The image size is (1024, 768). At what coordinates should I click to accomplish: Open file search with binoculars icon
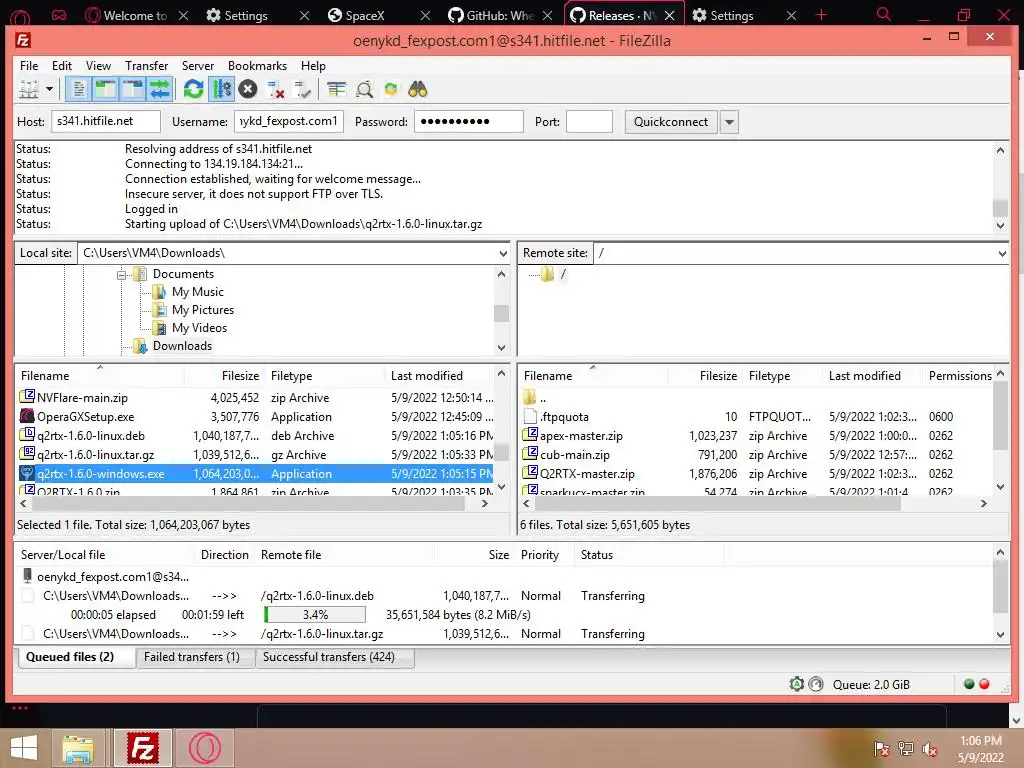(418, 89)
